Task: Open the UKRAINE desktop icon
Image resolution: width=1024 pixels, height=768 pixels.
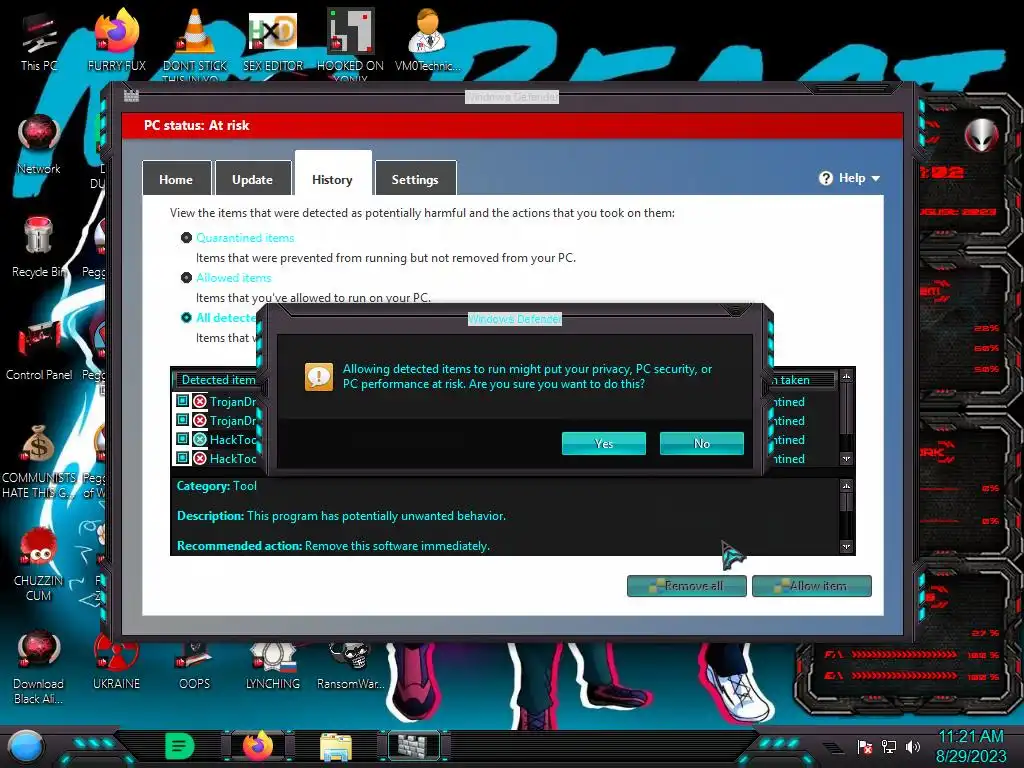Action: click(117, 662)
